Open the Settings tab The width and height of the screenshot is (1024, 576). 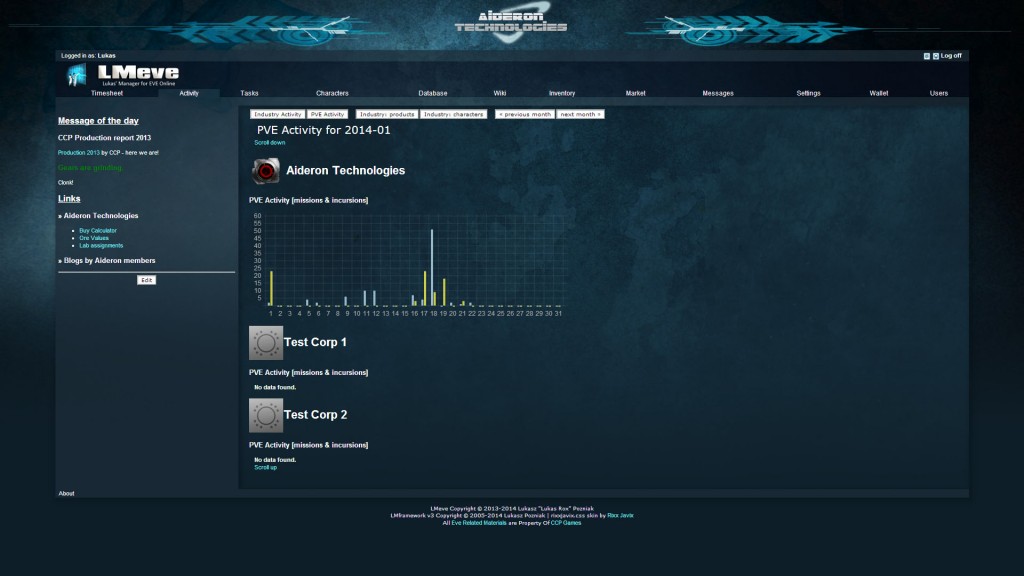[808, 93]
